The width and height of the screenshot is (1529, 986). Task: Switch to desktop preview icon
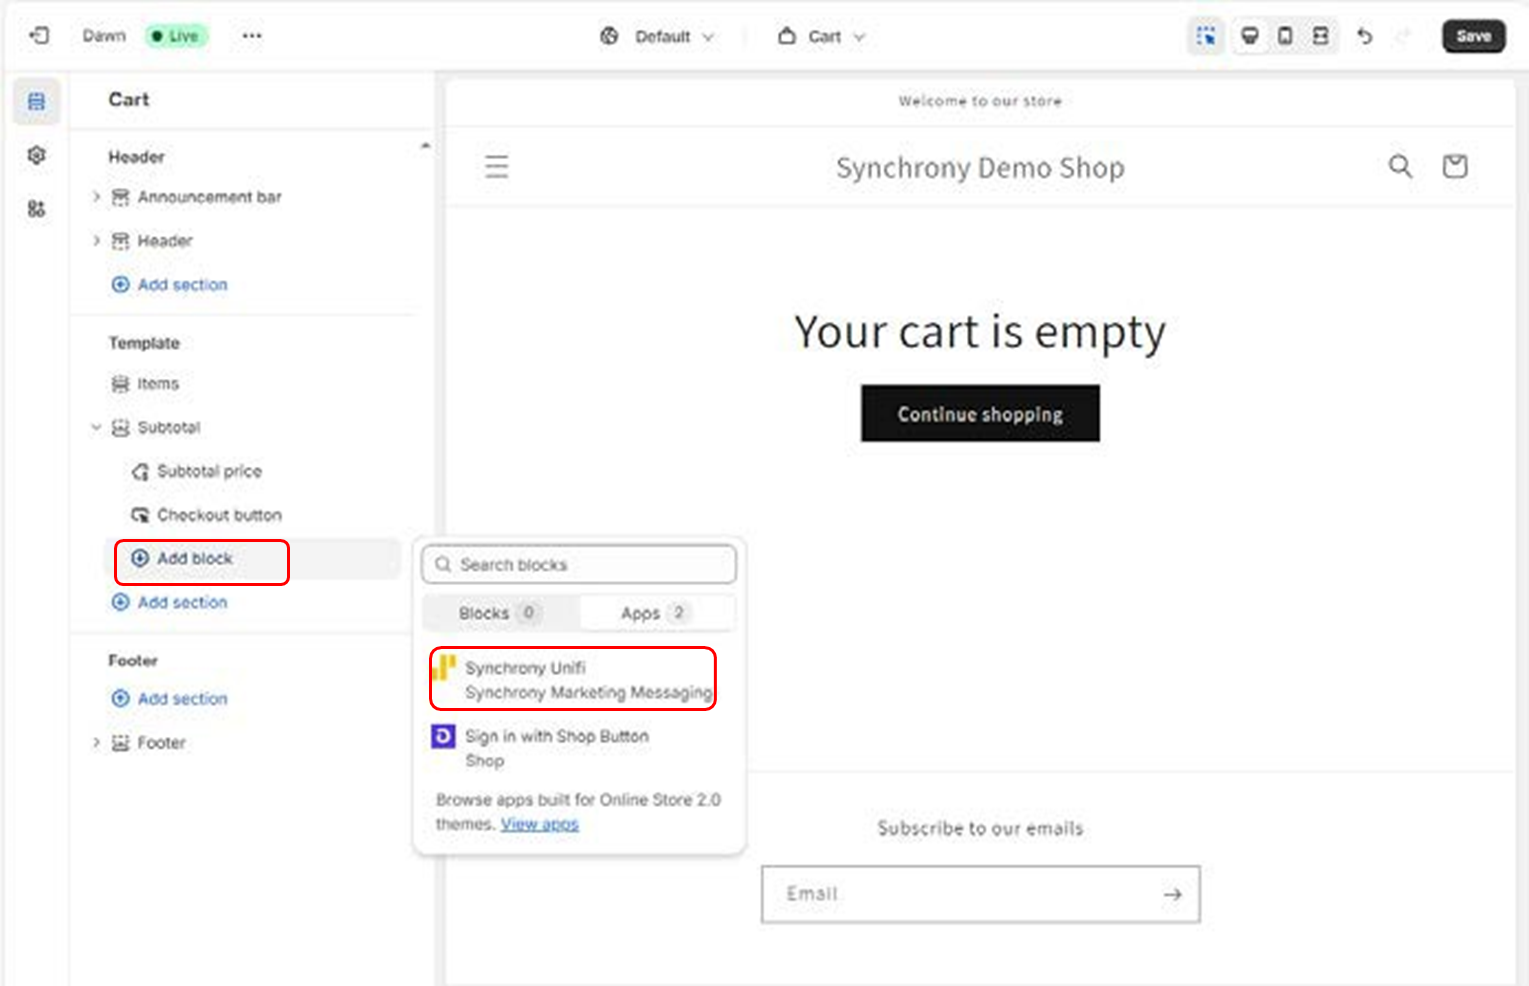1249,36
